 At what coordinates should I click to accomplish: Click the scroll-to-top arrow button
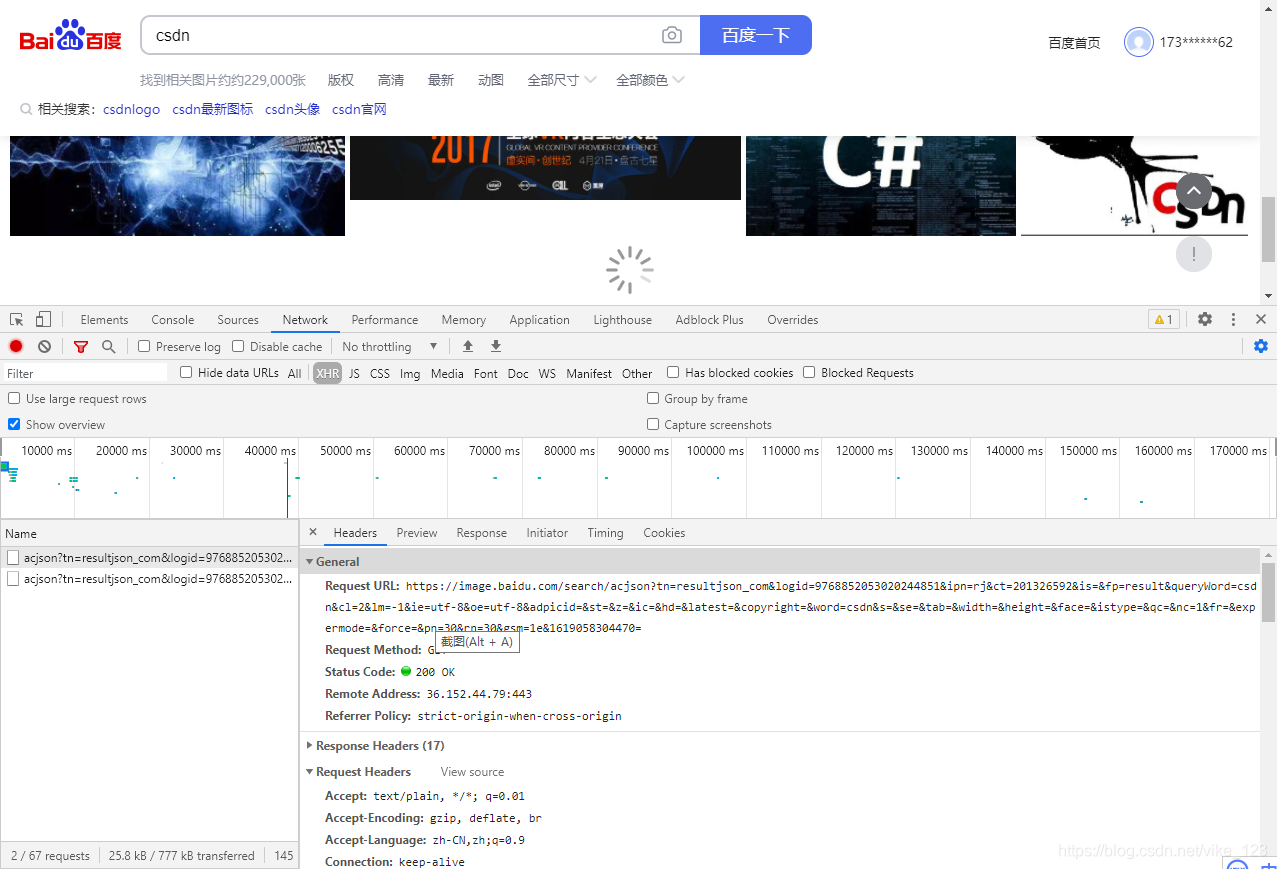pyautogui.click(x=1194, y=191)
